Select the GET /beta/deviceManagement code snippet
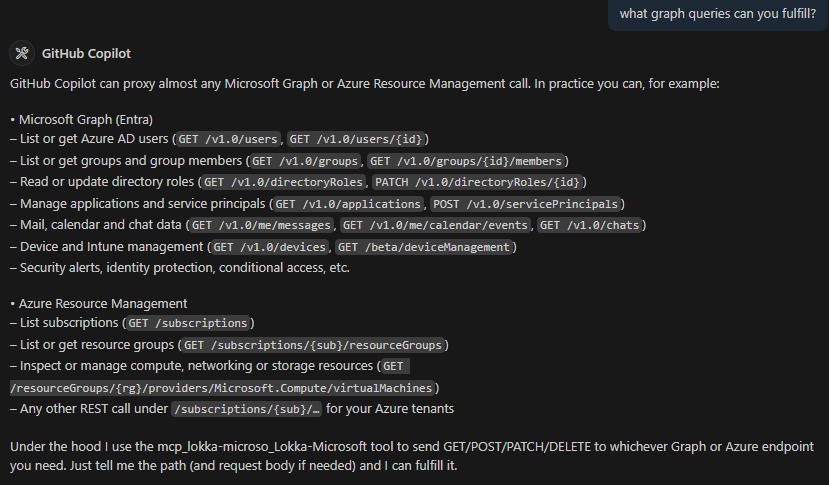This screenshot has height=485, width=829. (x=425, y=247)
